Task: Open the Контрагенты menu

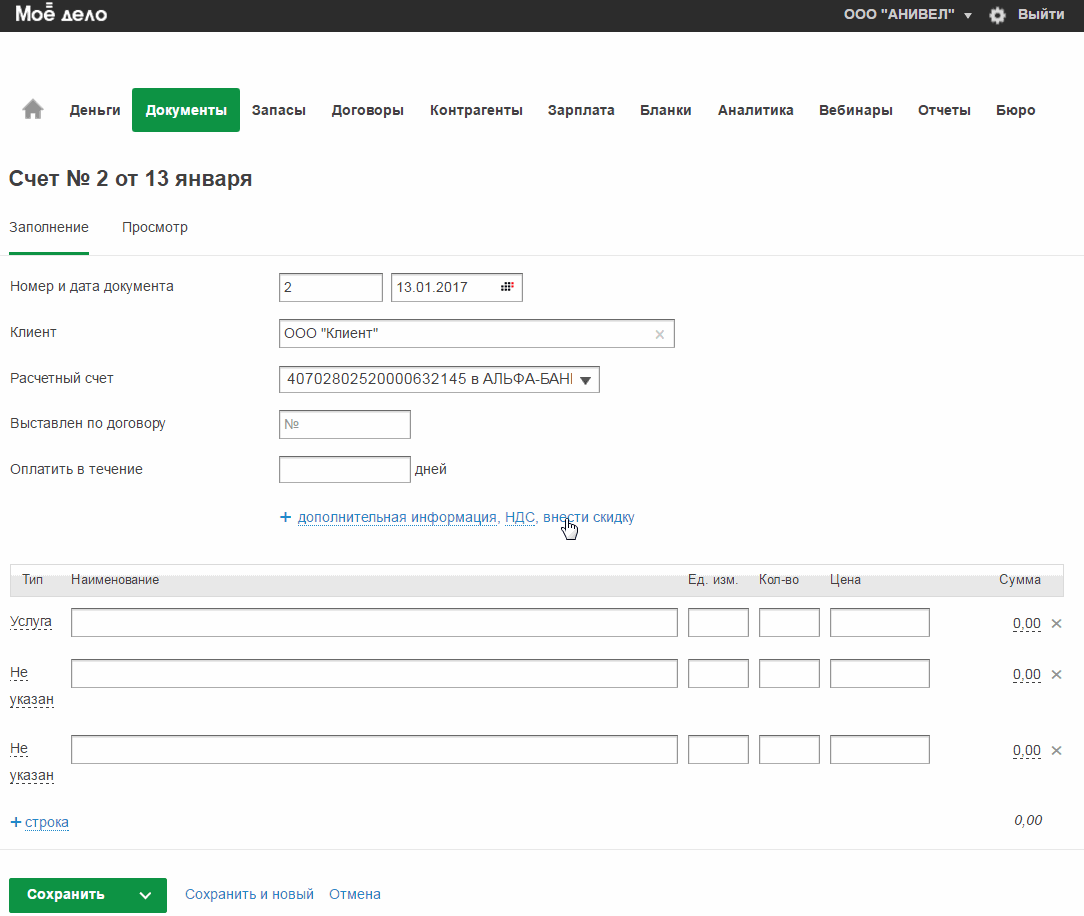Action: pyautogui.click(x=476, y=110)
